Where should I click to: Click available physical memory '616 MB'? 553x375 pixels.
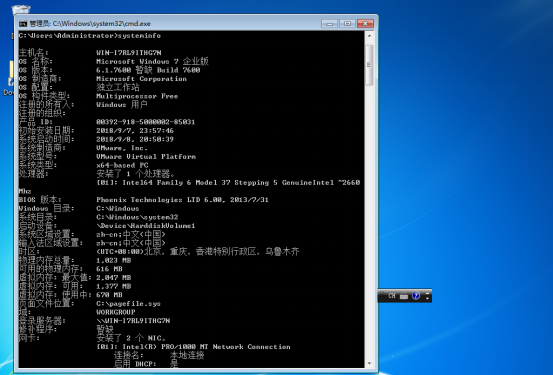[109, 269]
